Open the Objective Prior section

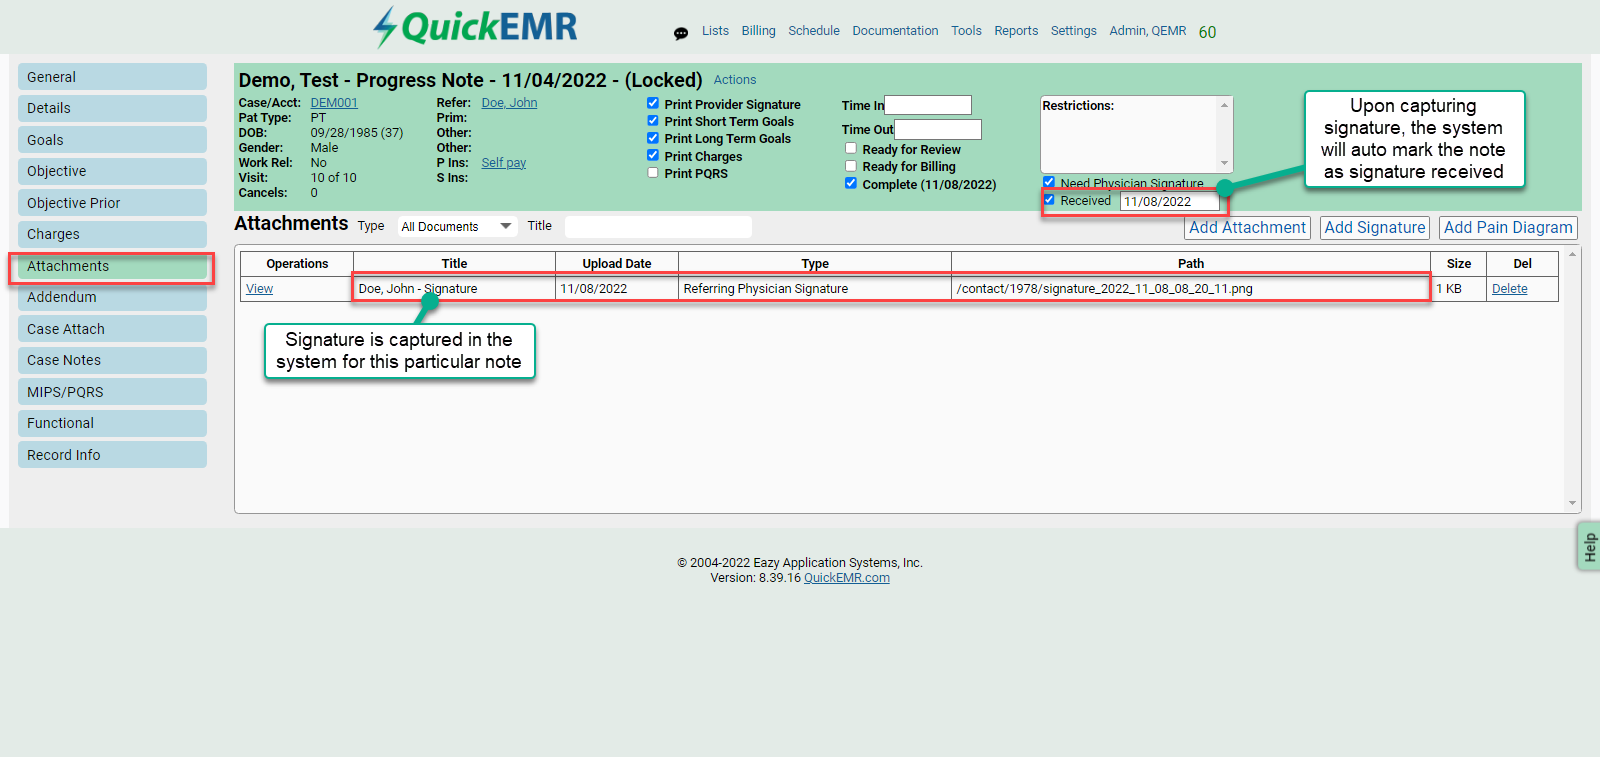pos(112,203)
